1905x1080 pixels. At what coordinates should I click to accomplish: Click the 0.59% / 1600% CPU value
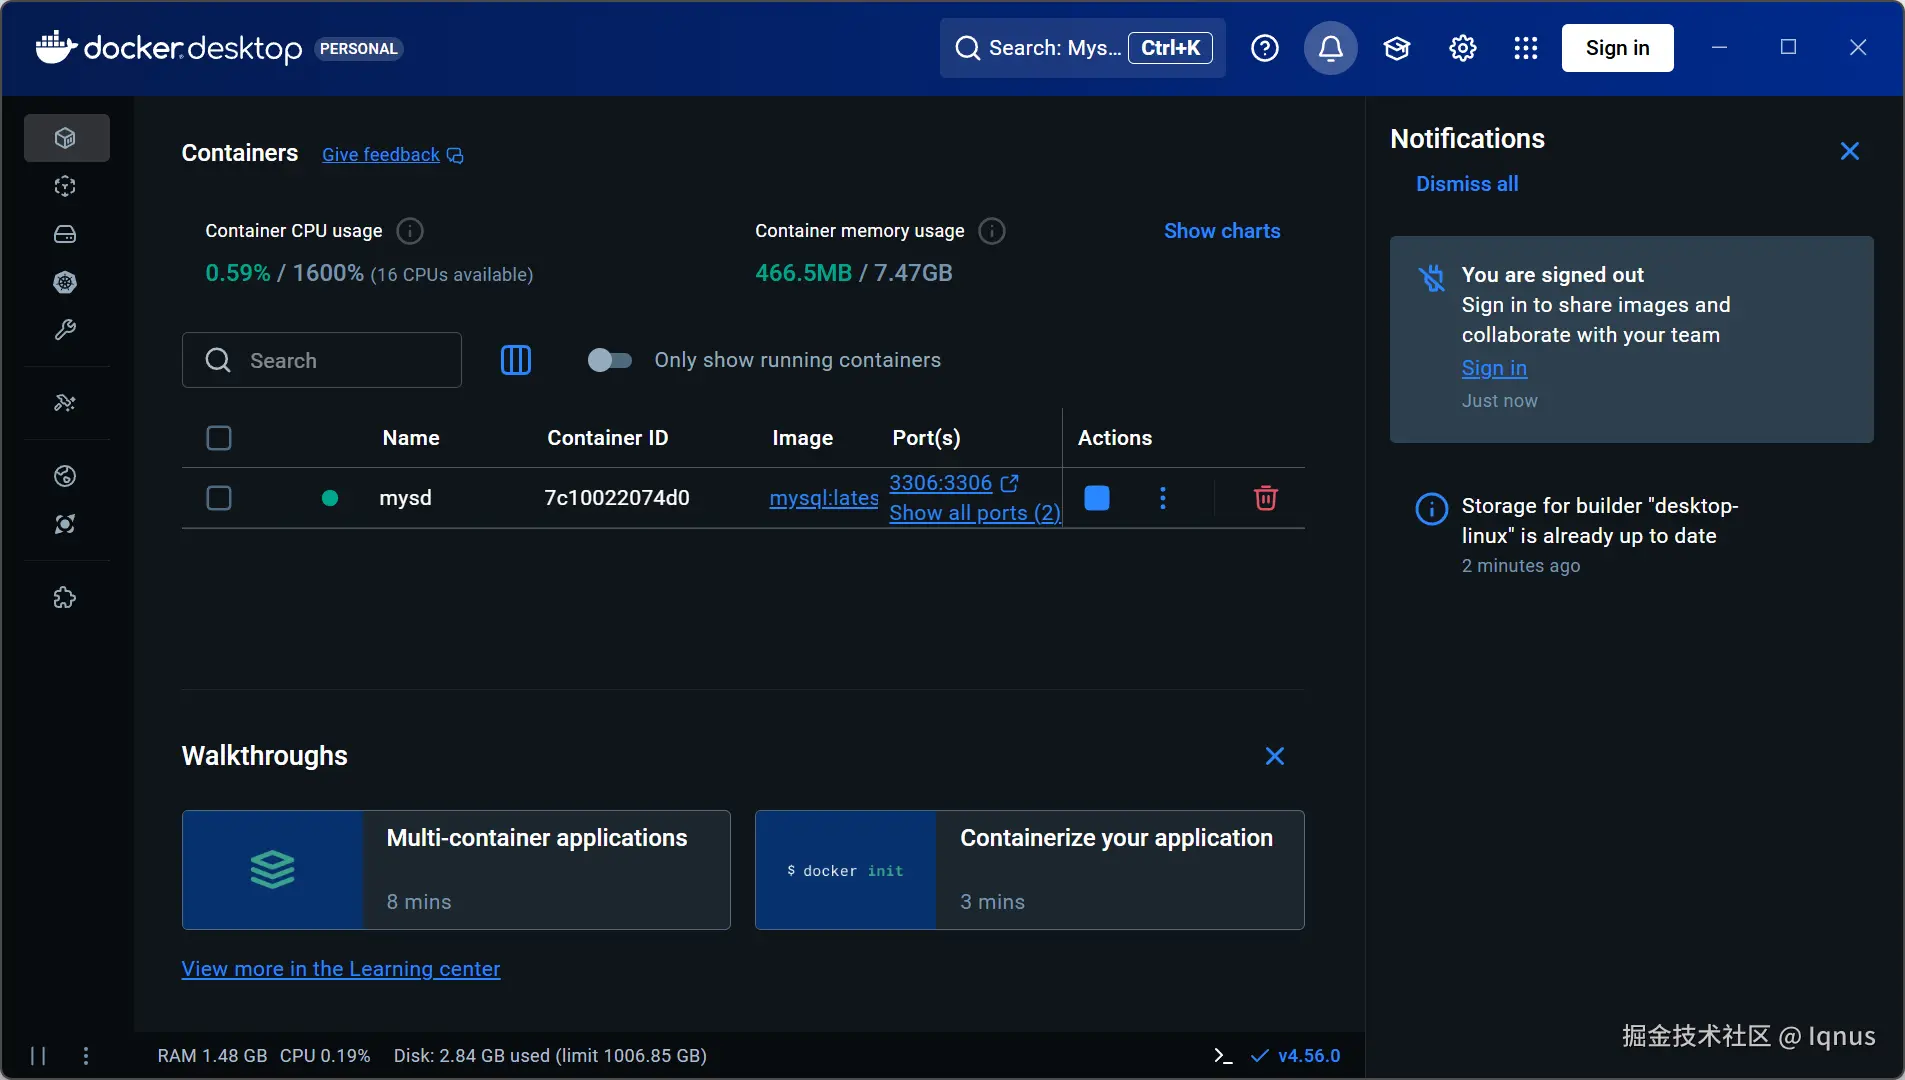[284, 273]
